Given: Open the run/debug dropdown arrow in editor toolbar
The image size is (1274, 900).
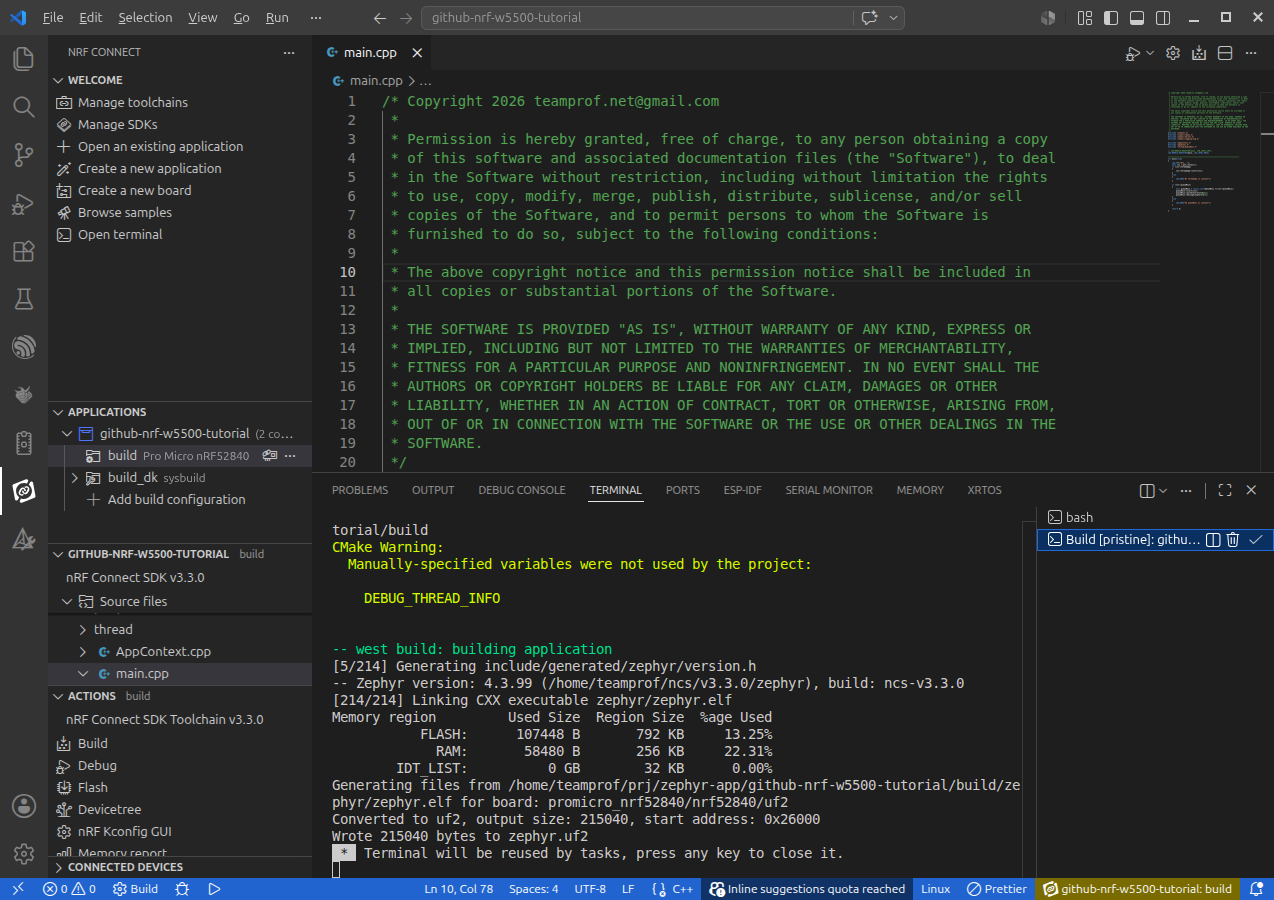Looking at the screenshot, I should tap(1150, 53).
